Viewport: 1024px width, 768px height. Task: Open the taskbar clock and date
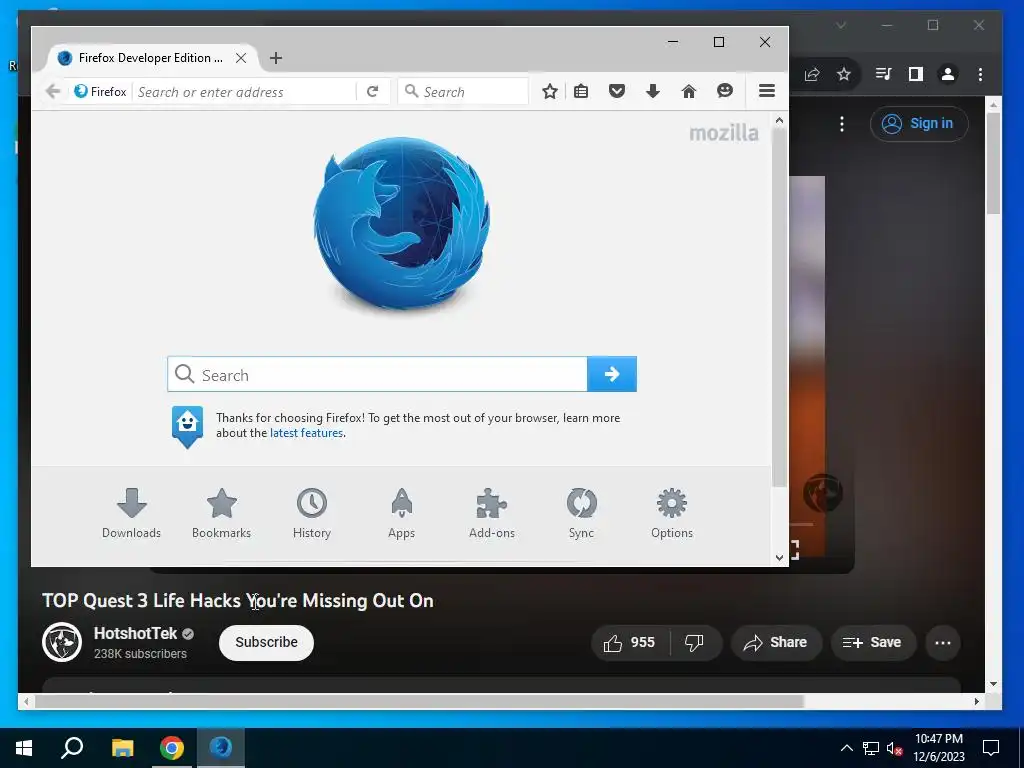click(x=938, y=748)
